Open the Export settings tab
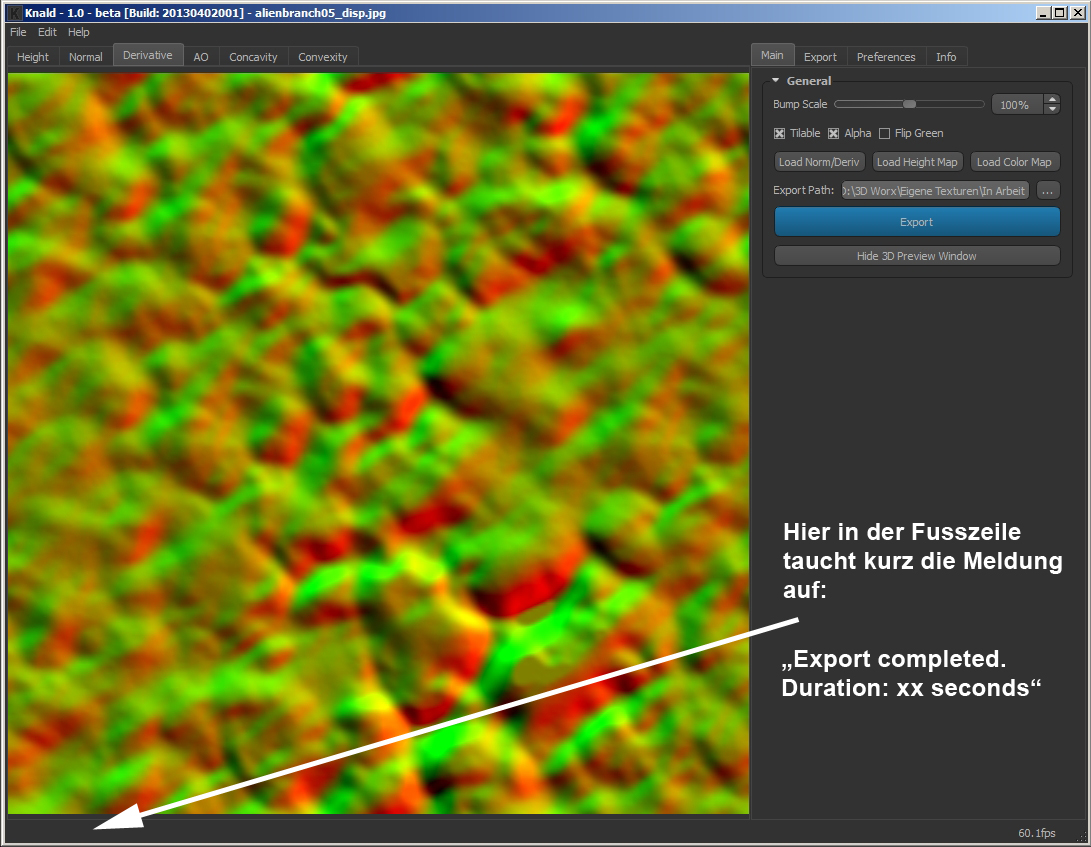The image size is (1091, 847). [x=820, y=57]
